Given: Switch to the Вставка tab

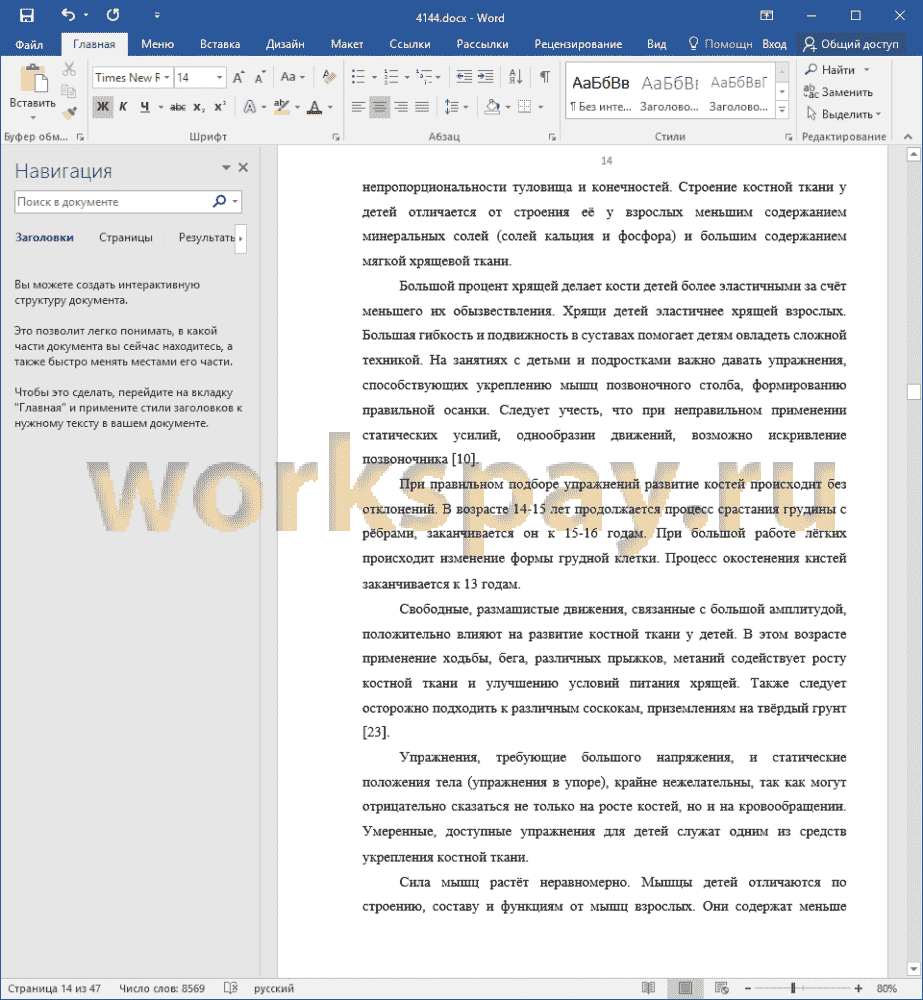Looking at the screenshot, I should click(x=220, y=44).
